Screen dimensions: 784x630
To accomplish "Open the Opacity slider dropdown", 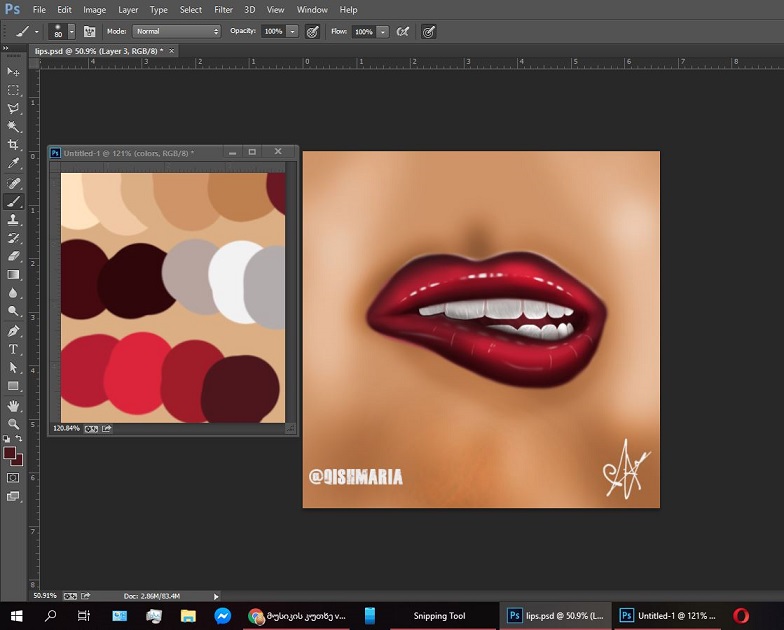I will [x=292, y=32].
